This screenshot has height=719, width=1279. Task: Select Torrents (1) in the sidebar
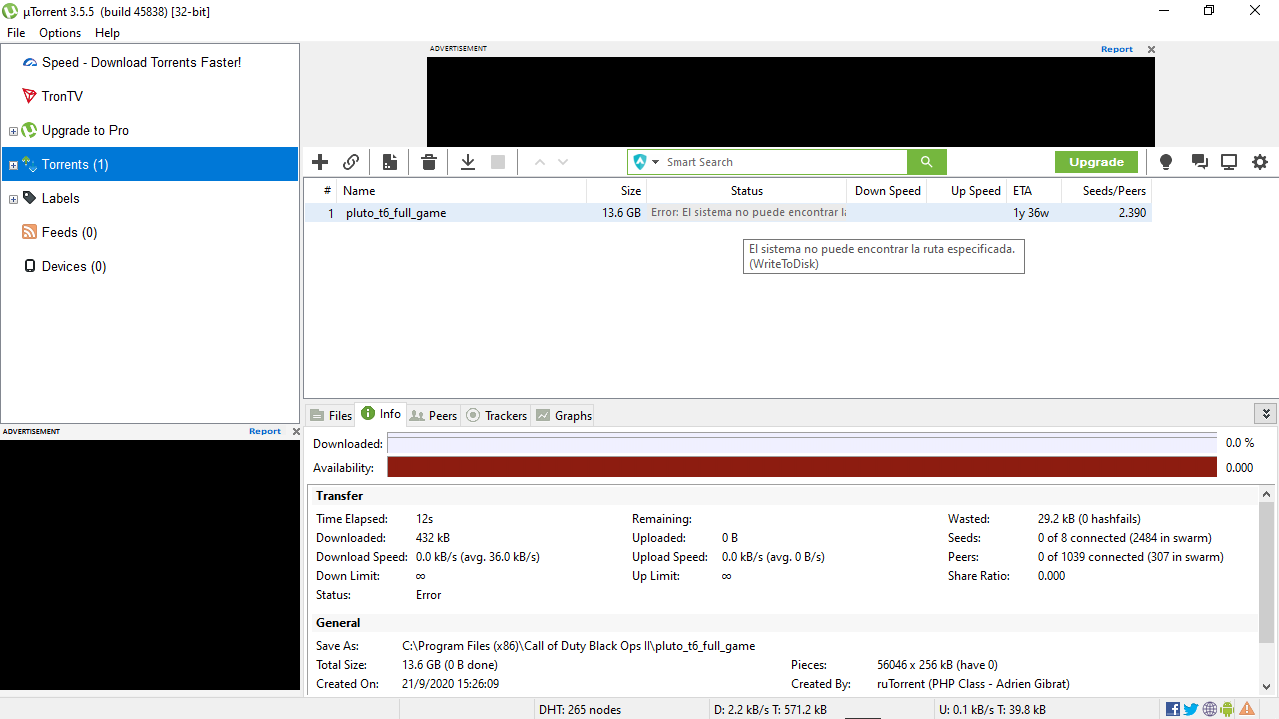pos(150,164)
